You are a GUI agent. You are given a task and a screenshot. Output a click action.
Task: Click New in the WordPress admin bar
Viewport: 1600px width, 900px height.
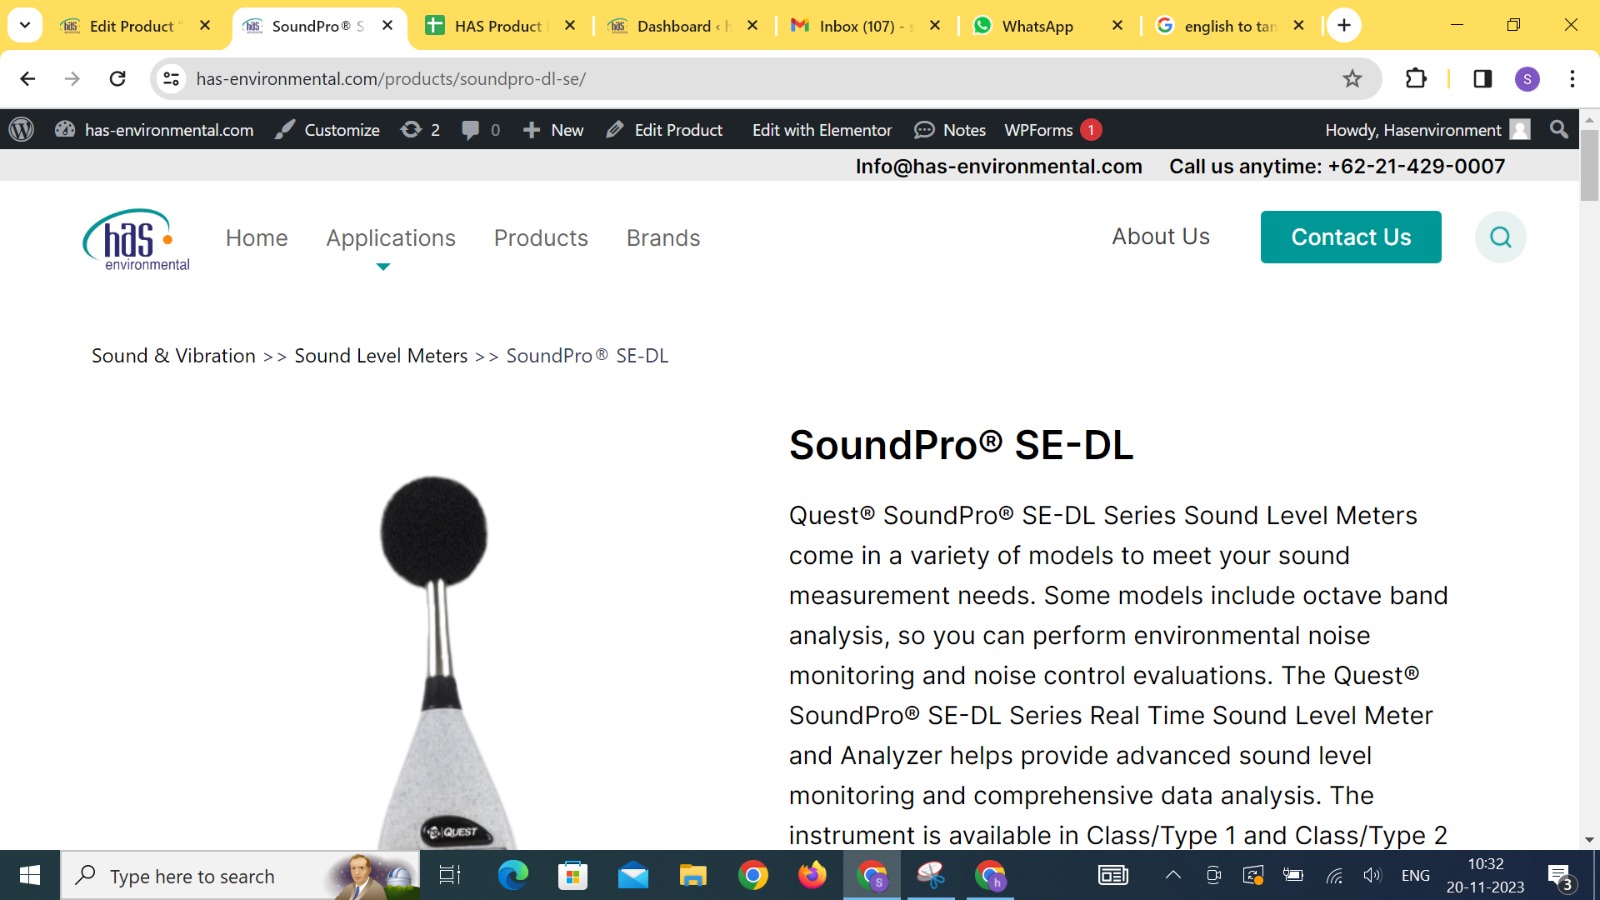pos(553,129)
